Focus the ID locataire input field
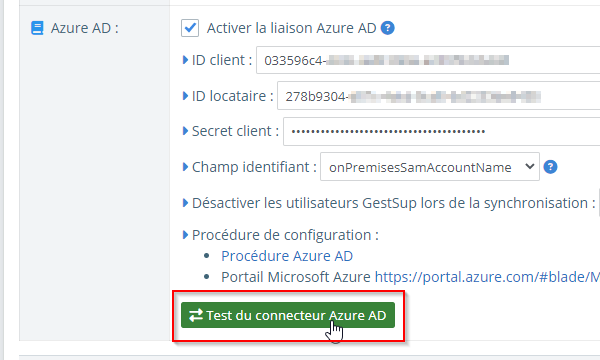600x360 pixels. [439, 96]
